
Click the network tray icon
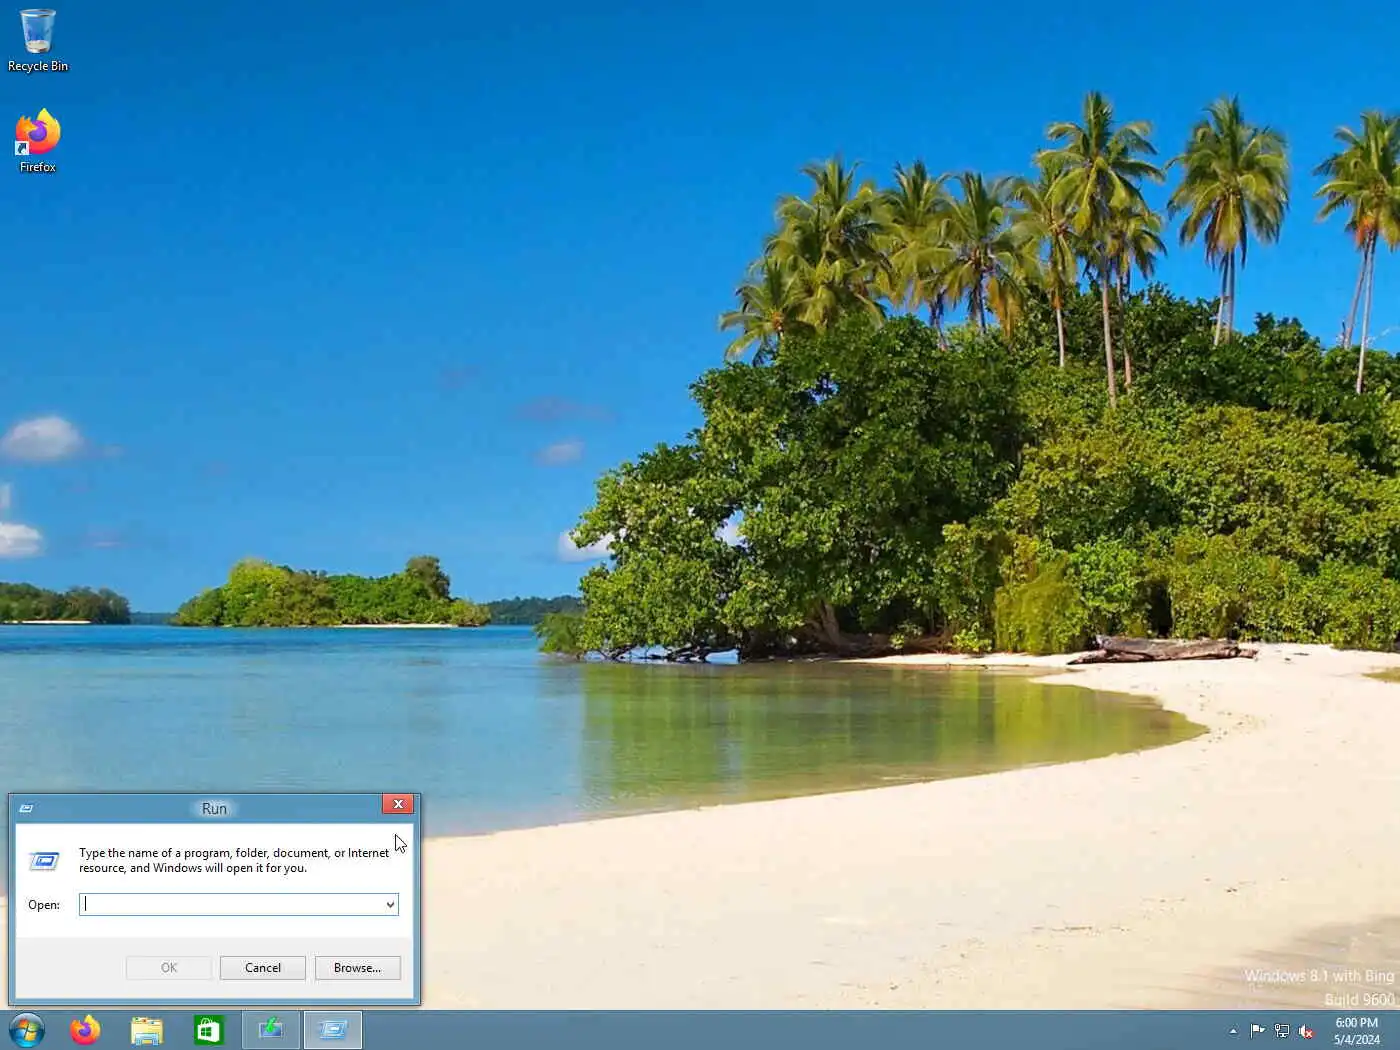[x=1281, y=1031]
